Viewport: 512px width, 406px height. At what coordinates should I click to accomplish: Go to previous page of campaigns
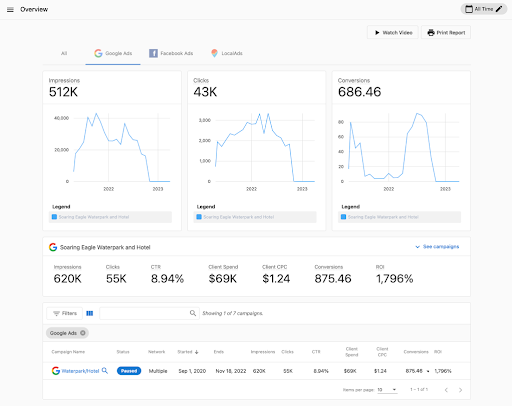[x=446, y=390]
